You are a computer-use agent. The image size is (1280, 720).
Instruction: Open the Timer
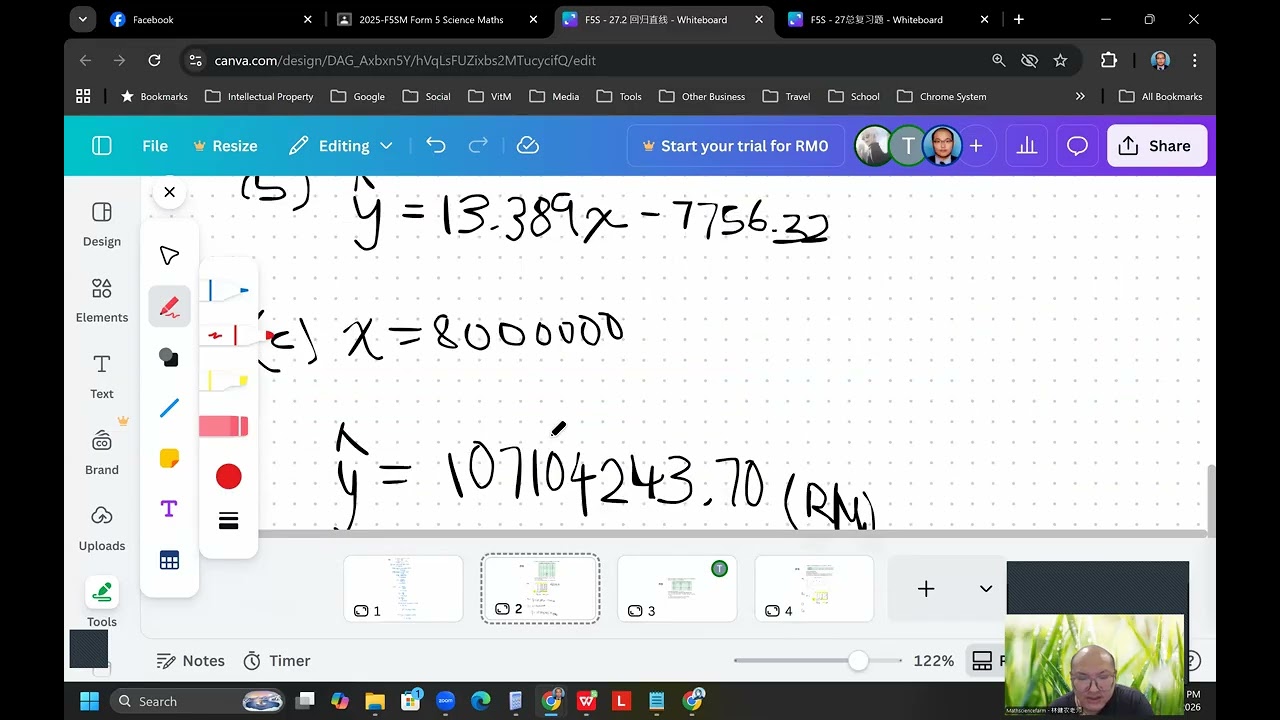coord(277,661)
